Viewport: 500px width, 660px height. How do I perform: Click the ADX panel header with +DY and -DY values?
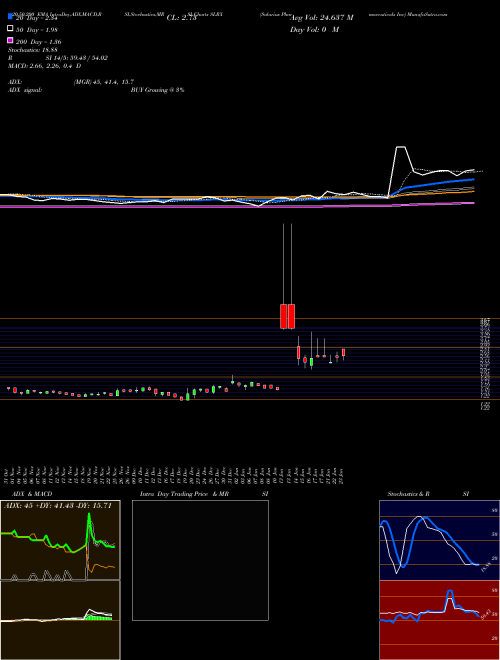[58, 506]
